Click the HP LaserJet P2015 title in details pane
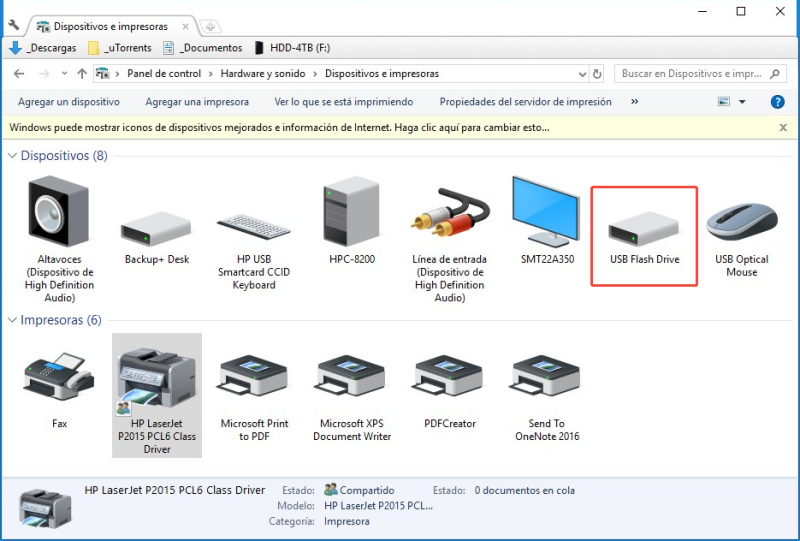The height and width of the screenshot is (541, 800). tap(174, 490)
